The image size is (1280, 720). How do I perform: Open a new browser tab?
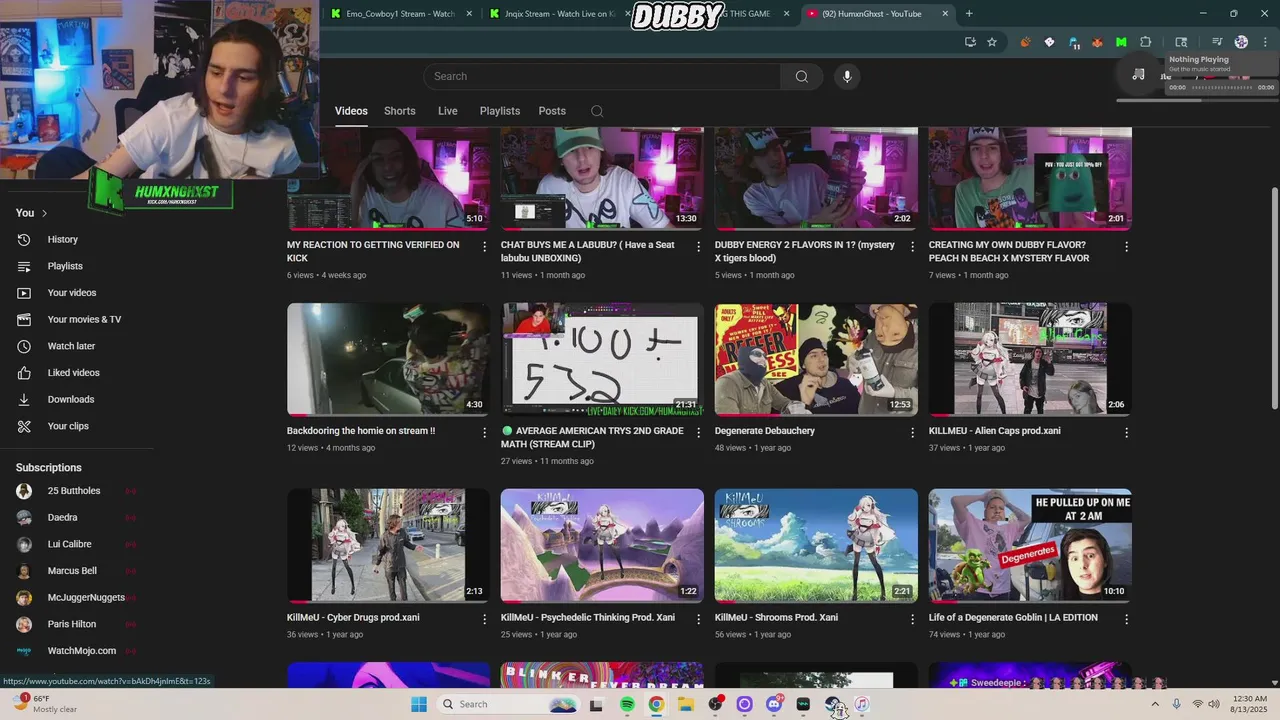[969, 14]
